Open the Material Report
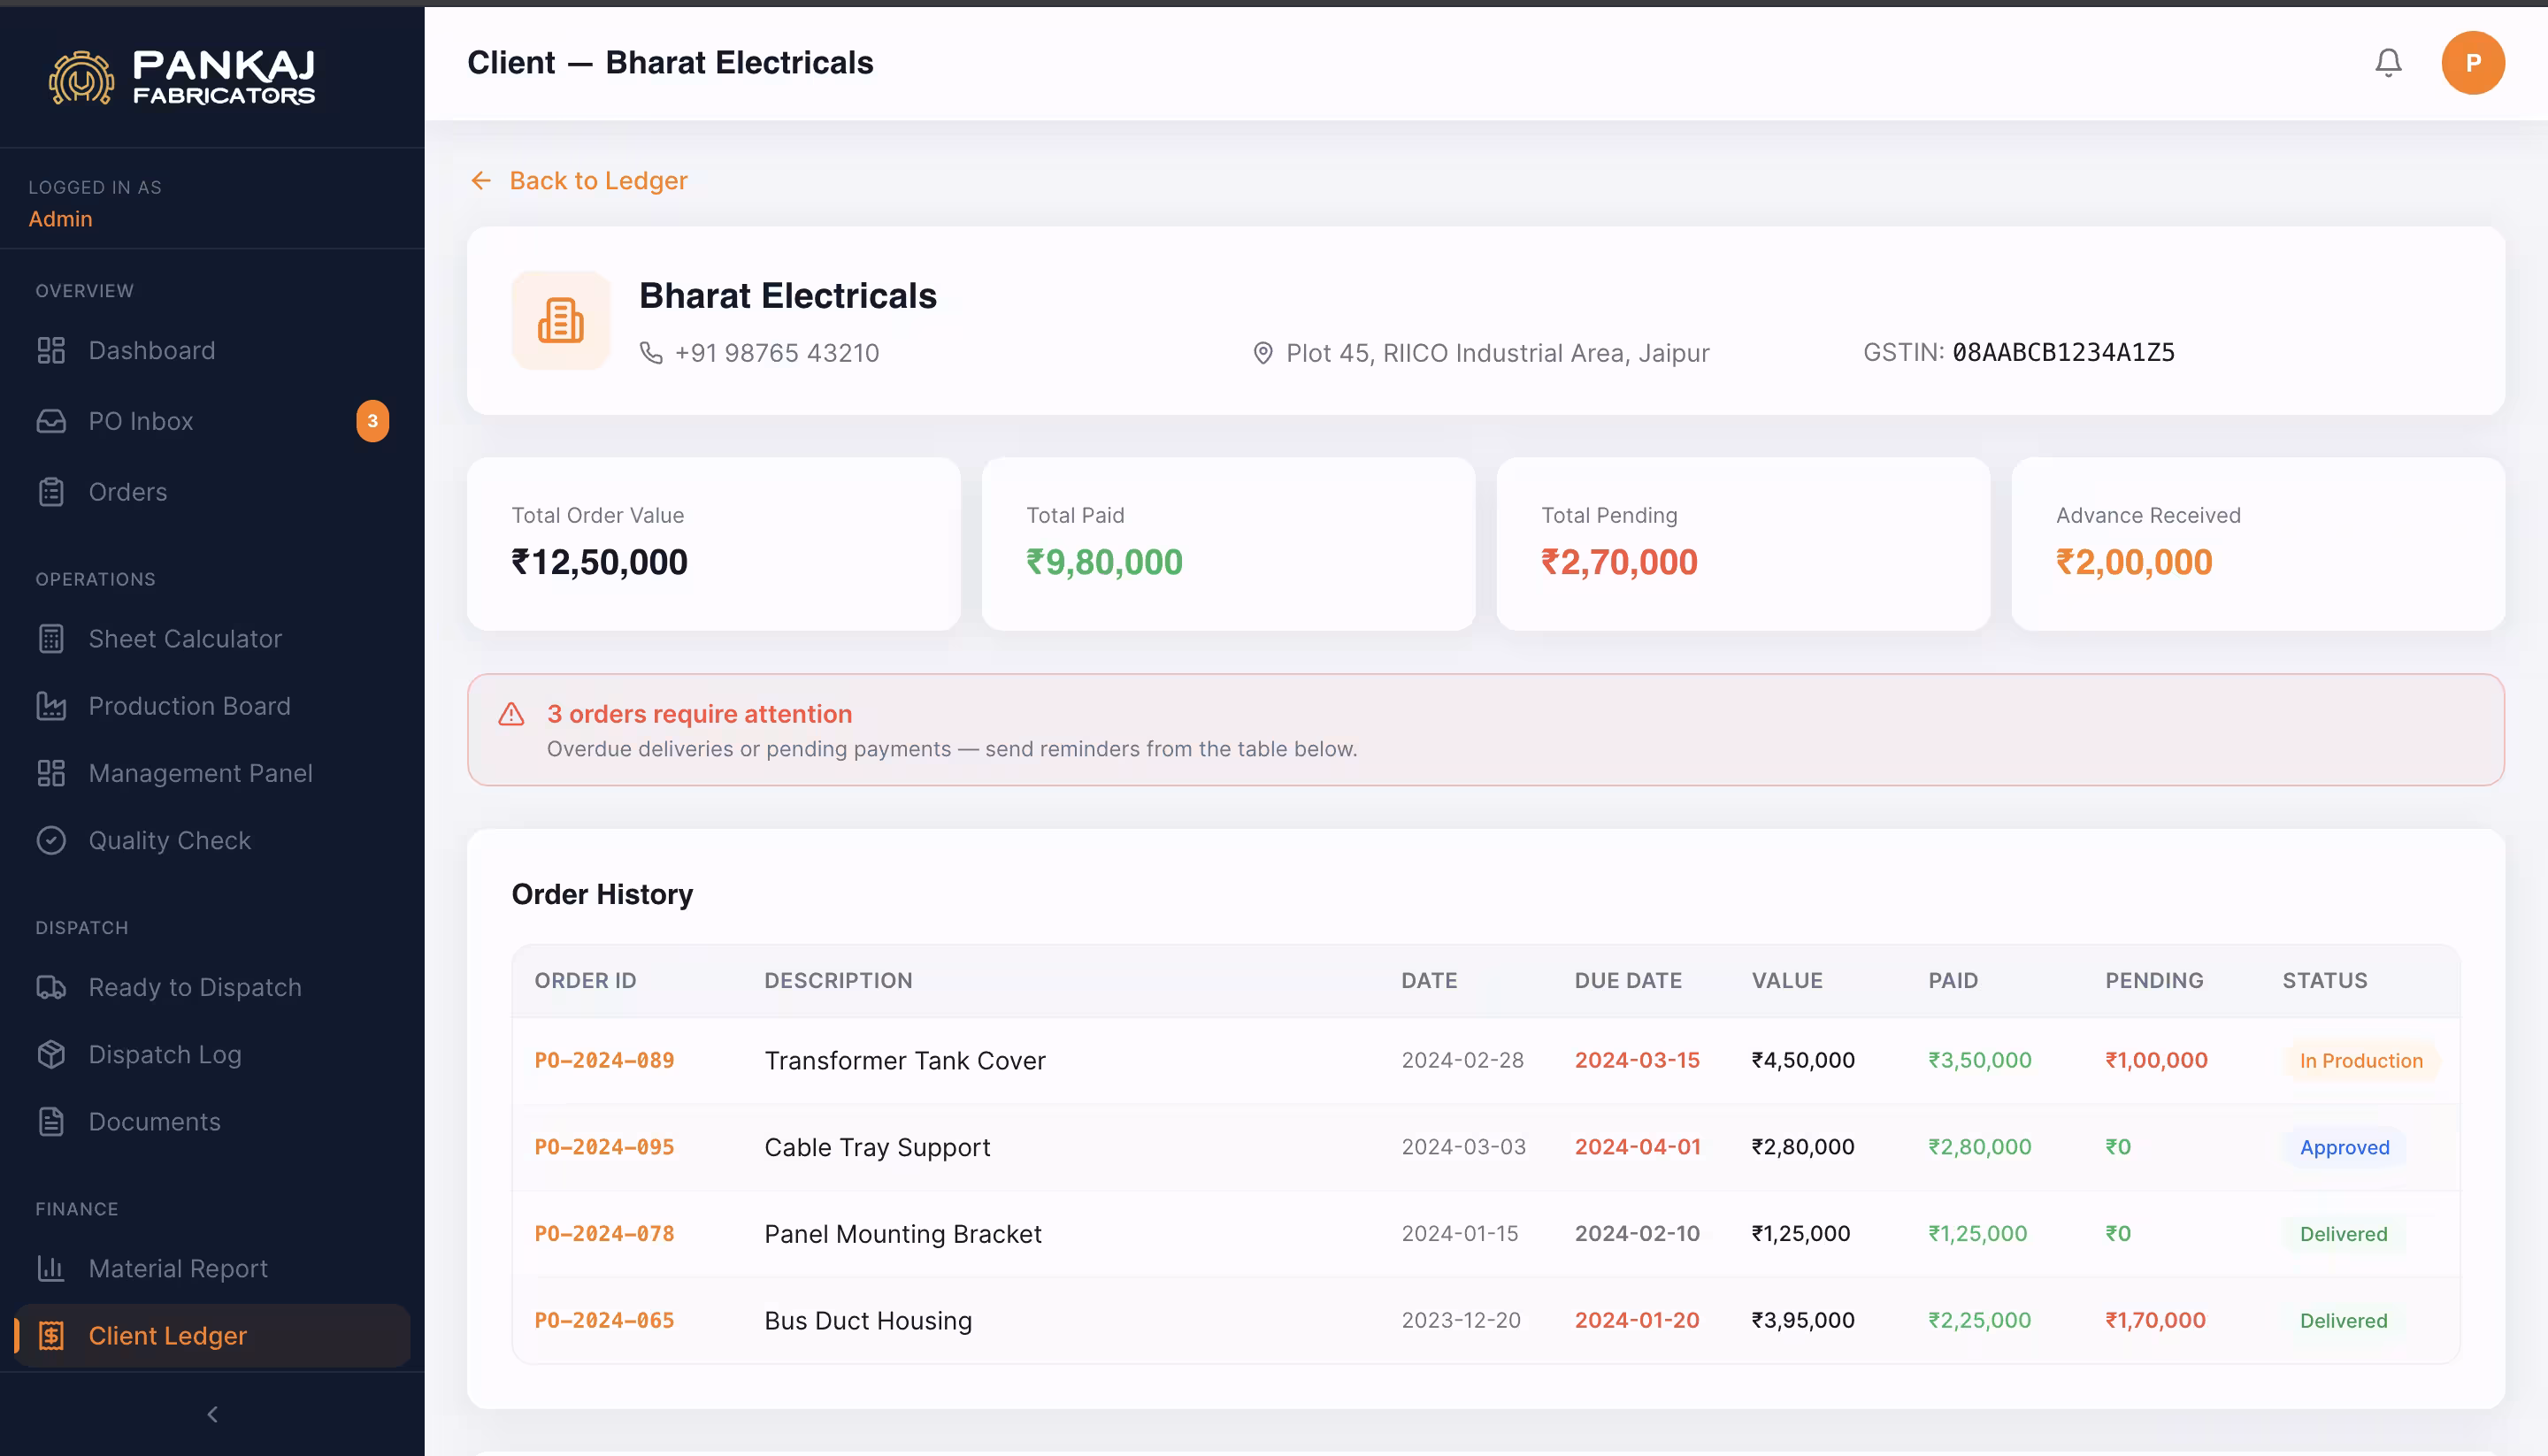This screenshot has height=1456, width=2548. 177,1268
